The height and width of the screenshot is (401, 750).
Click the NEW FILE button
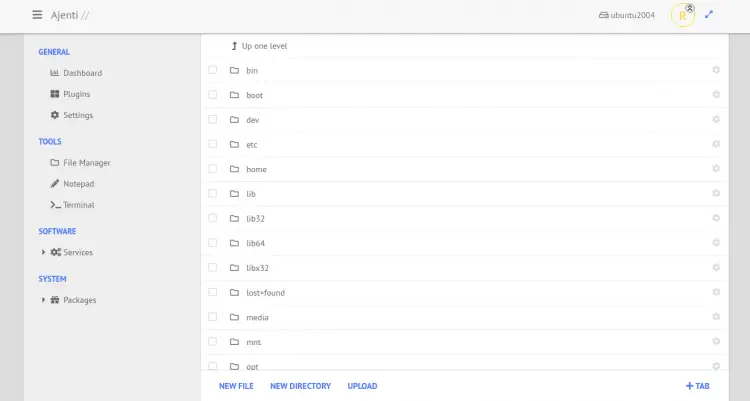[236, 386]
